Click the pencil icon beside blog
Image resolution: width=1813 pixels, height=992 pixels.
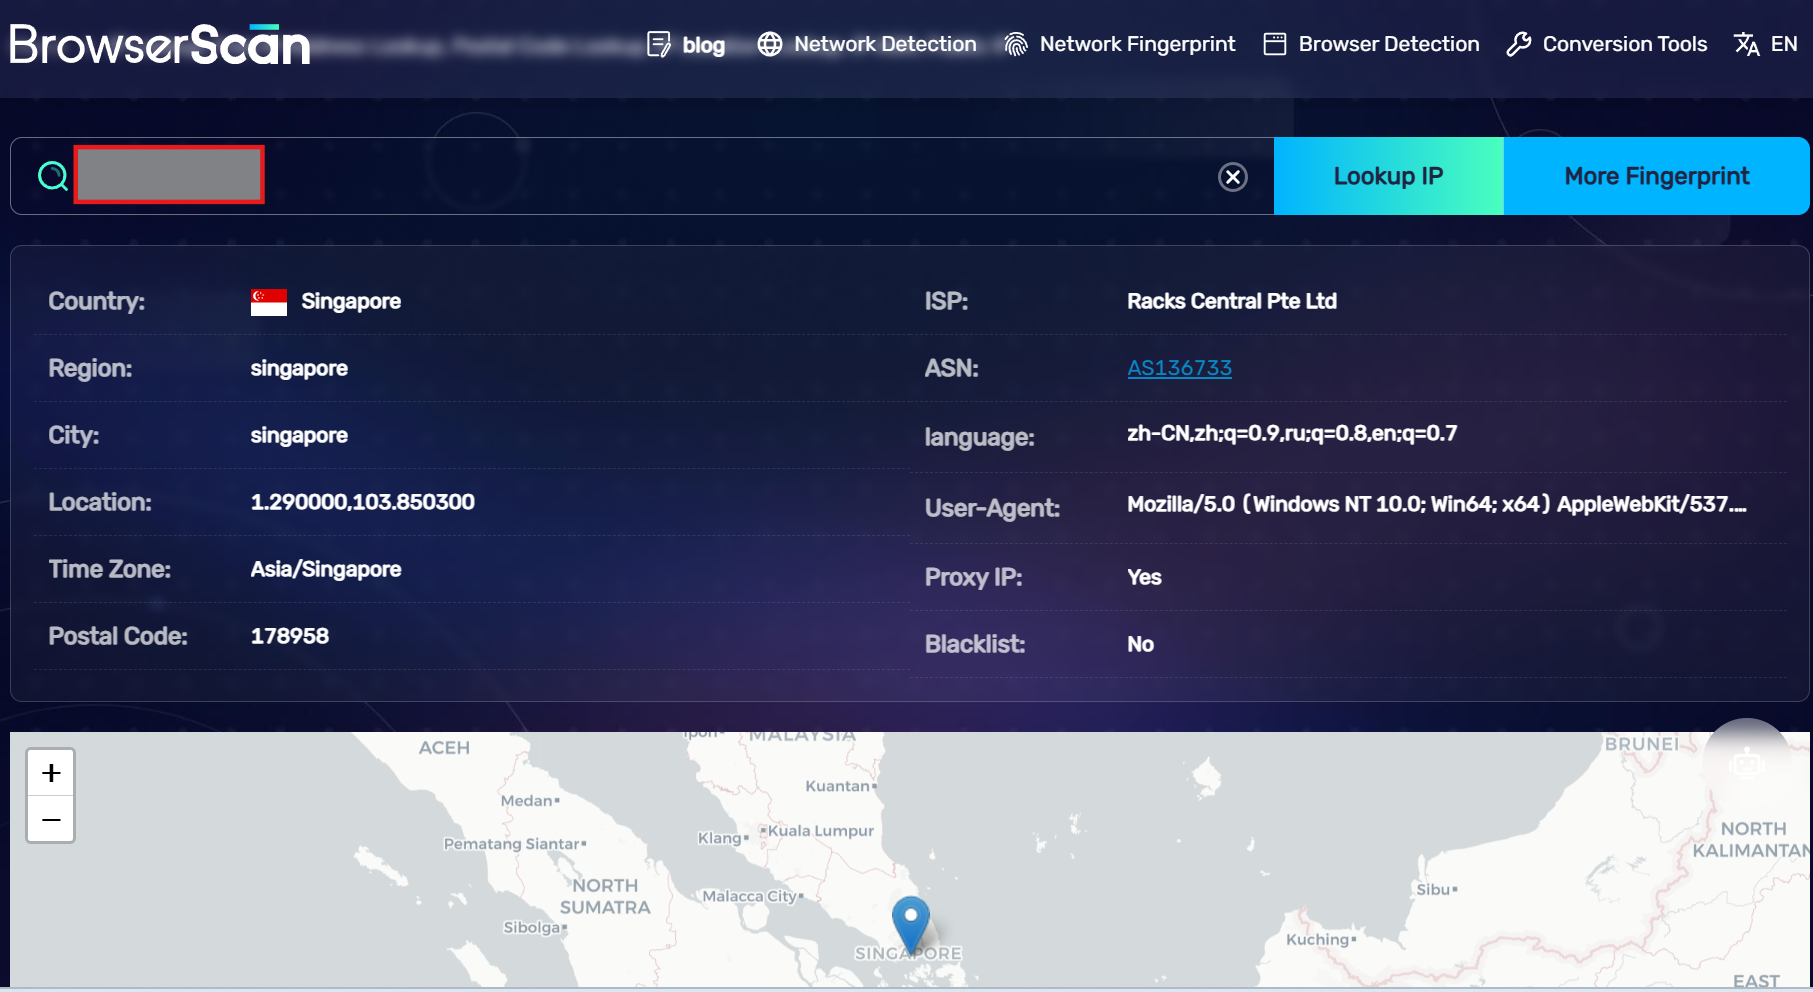(x=659, y=44)
